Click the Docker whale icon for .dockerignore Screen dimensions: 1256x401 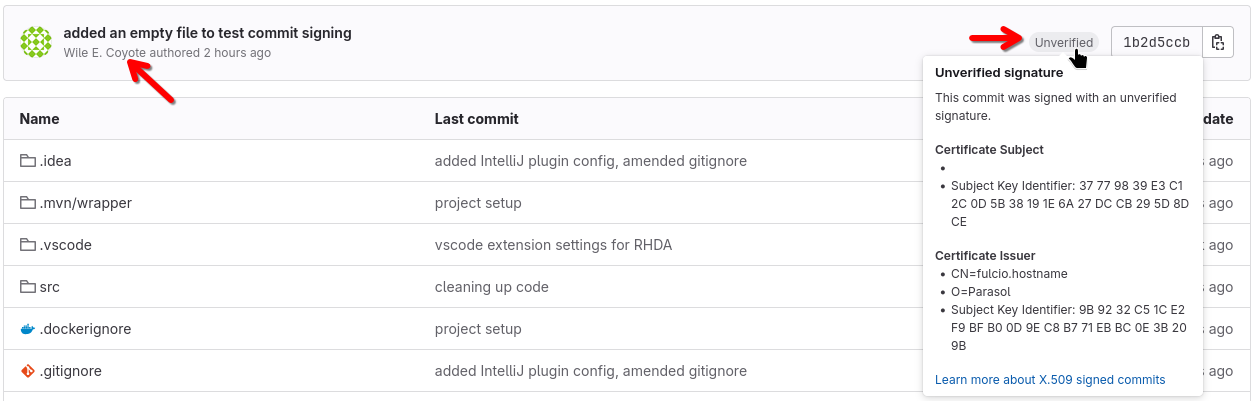[28, 329]
